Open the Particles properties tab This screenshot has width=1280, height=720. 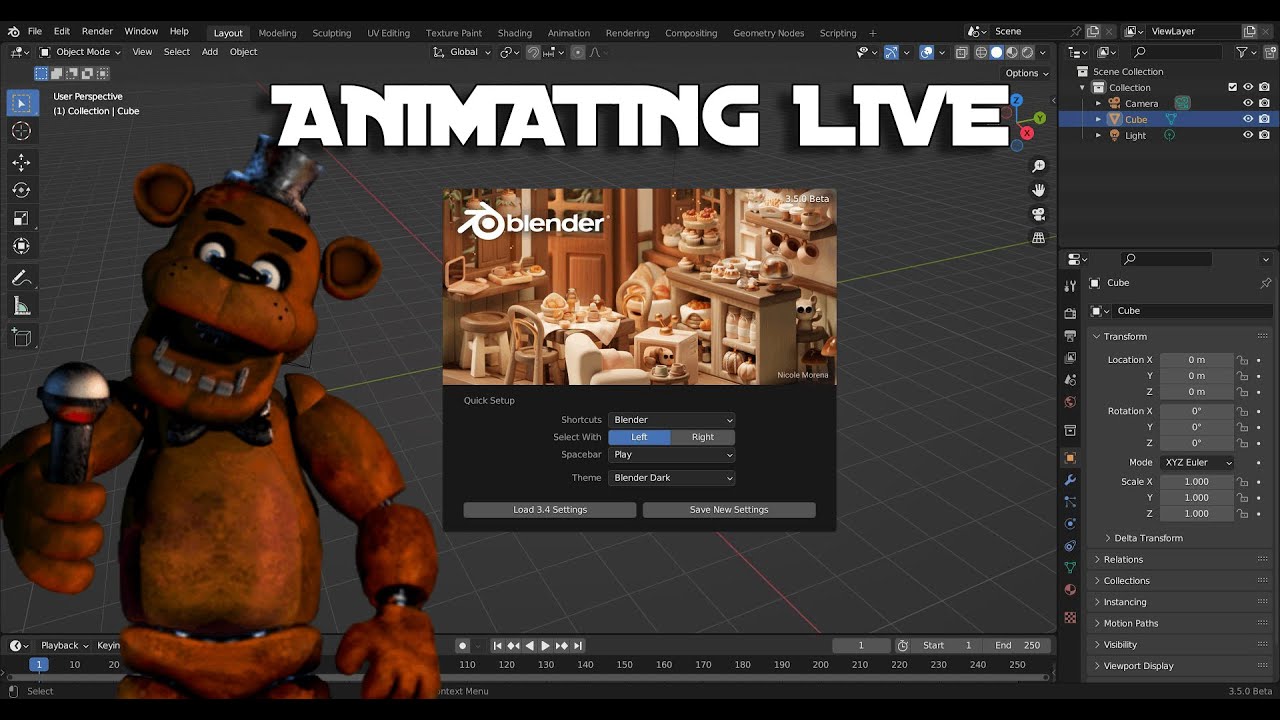tap(1070, 502)
